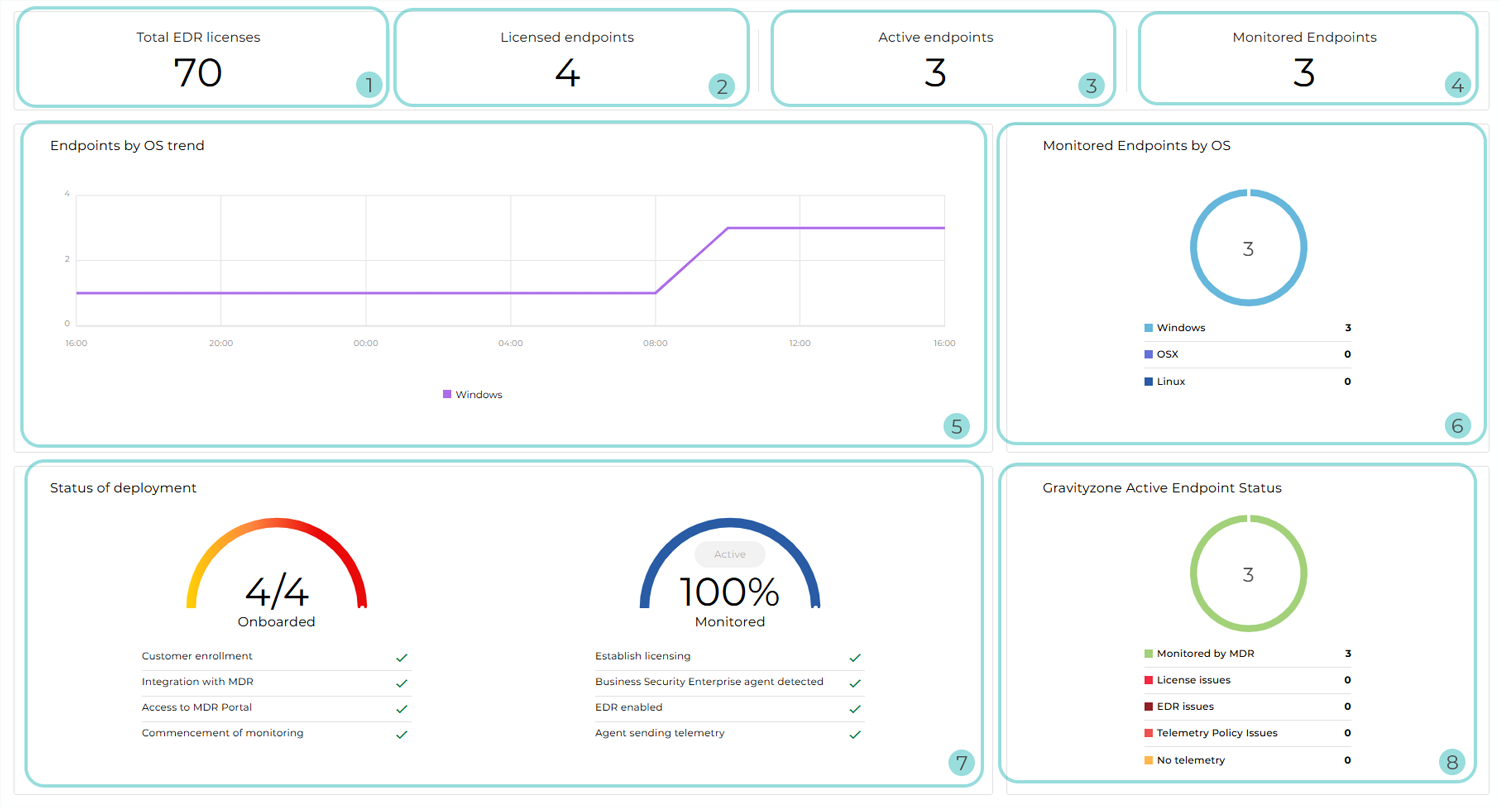Click the Total EDR licenses value 70

pos(198,73)
